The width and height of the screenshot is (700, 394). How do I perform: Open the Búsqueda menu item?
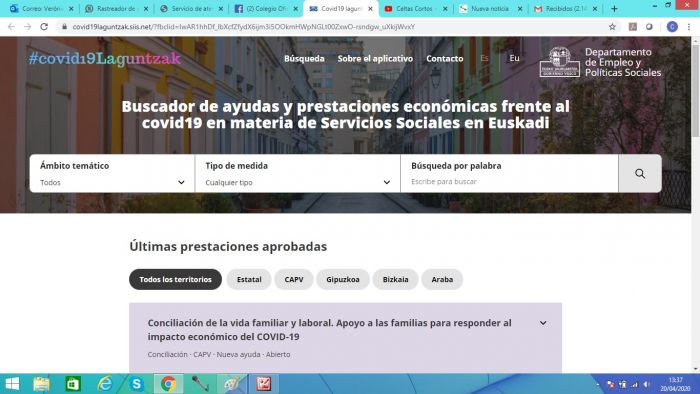(304, 58)
